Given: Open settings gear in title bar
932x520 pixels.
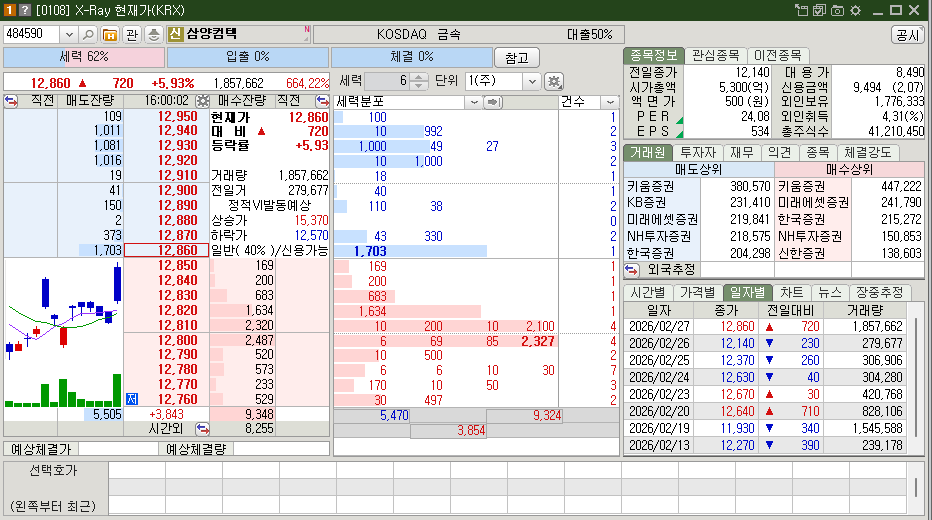Looking at the screenshot, I should point(855,10).
